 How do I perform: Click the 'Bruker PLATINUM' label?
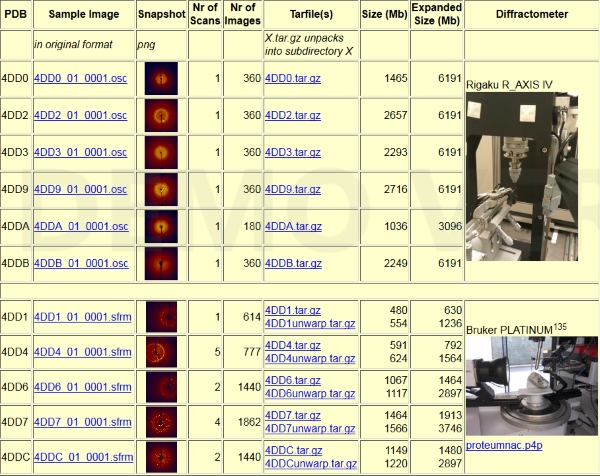pyautogui.click(x=516, y=329)
